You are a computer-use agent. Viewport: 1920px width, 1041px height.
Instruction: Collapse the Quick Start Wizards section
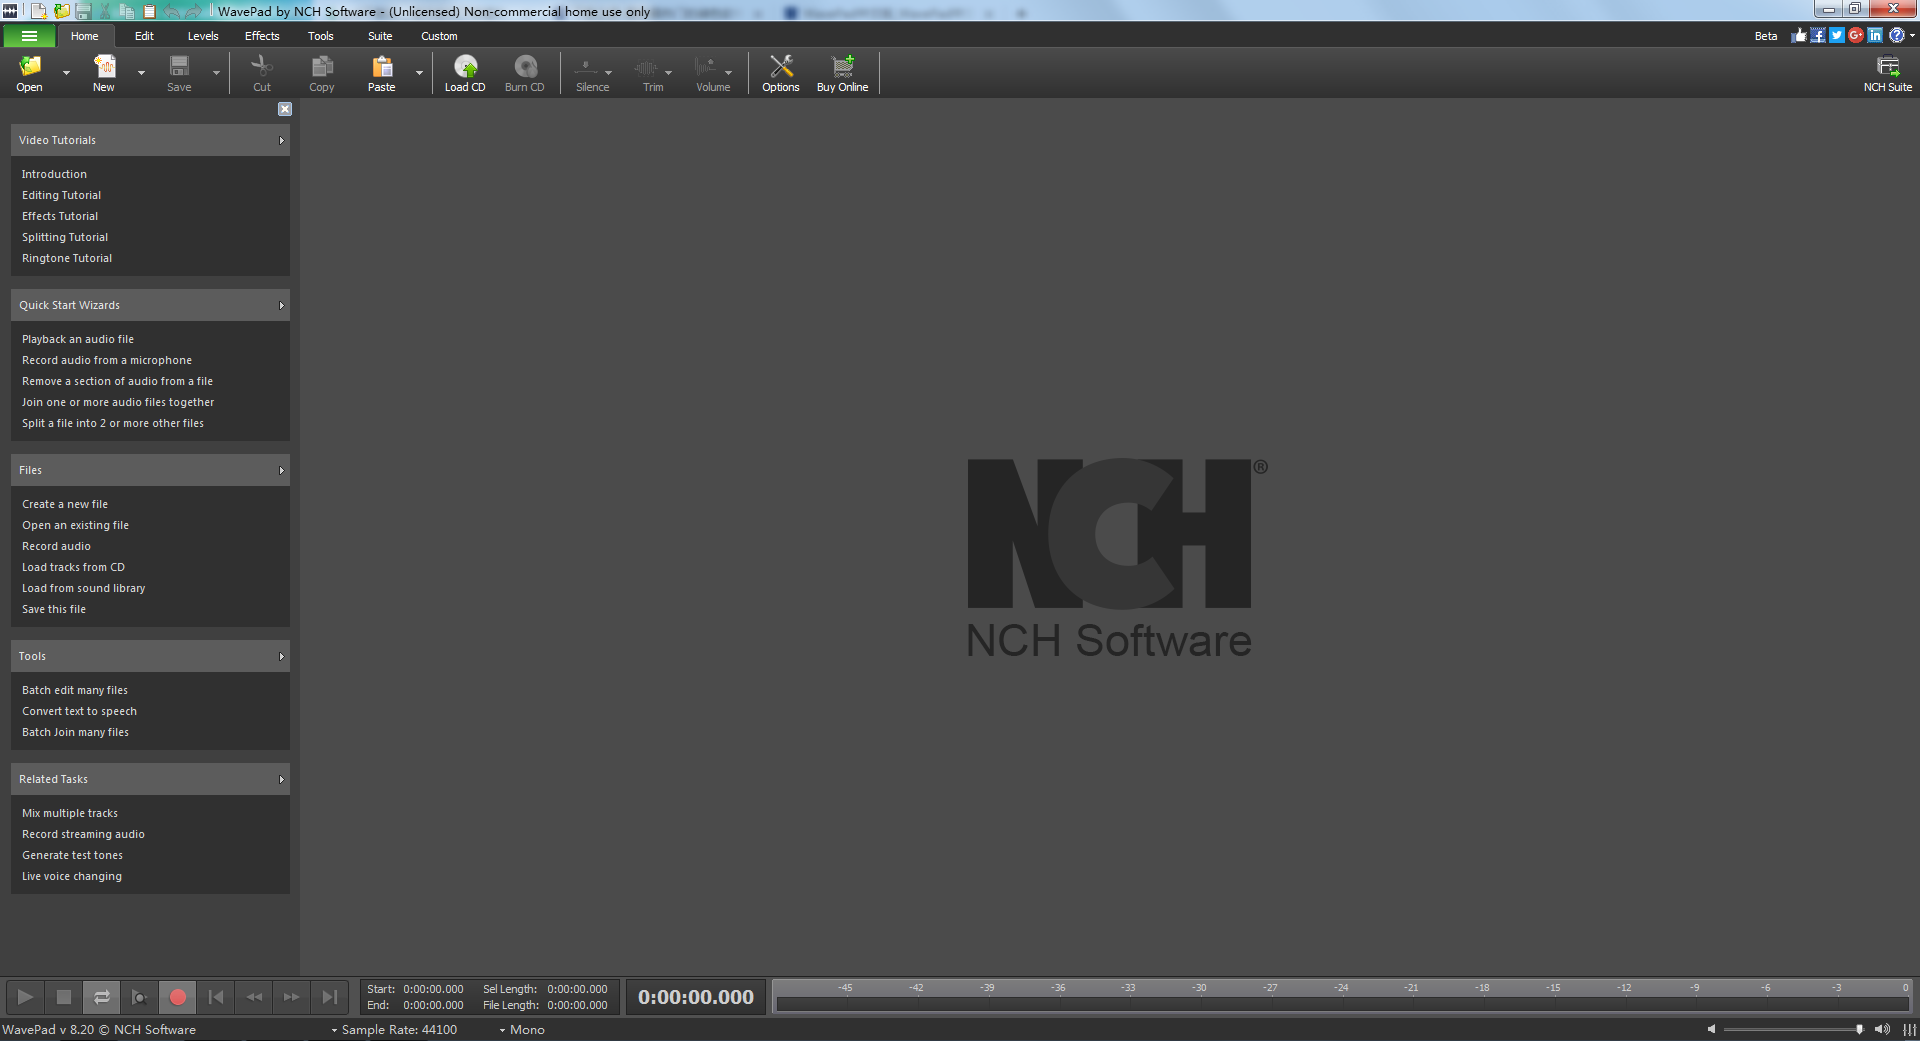[281, 306]
